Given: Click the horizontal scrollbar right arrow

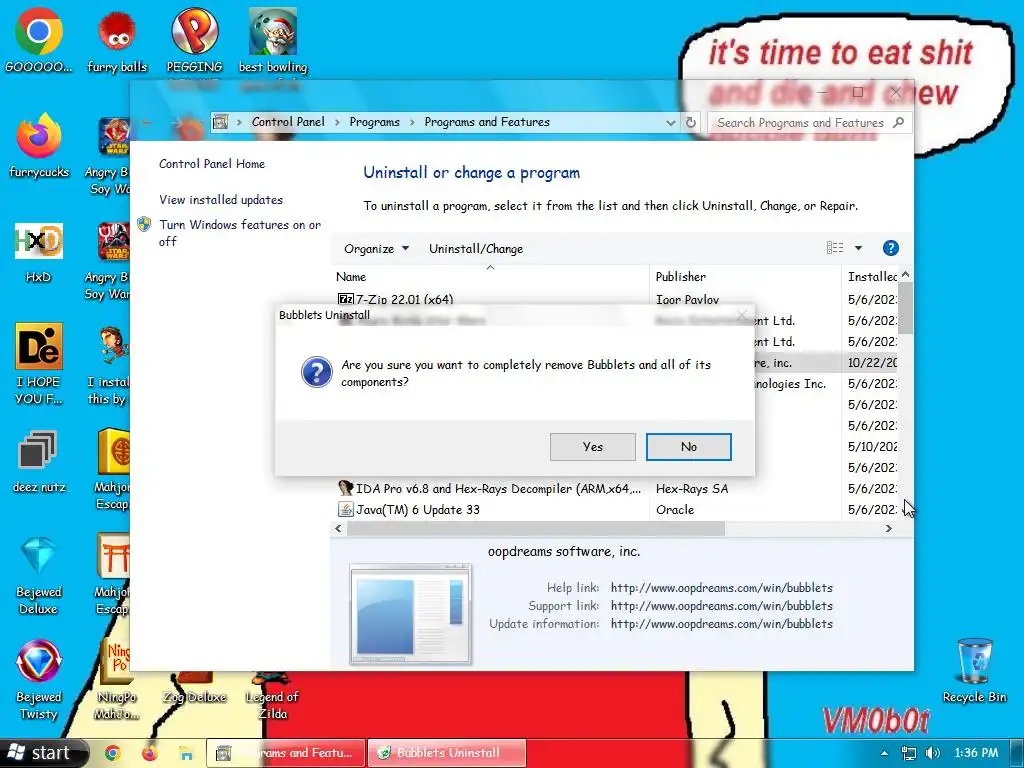Looking at the screenshot, I should tap(888, 529).
